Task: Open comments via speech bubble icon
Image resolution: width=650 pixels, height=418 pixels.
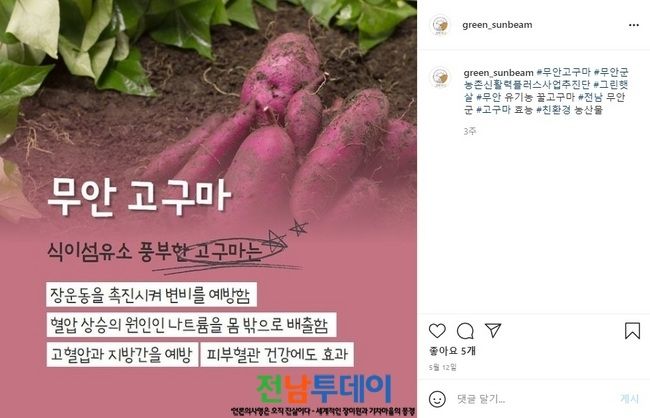Action: click(465, 331)
